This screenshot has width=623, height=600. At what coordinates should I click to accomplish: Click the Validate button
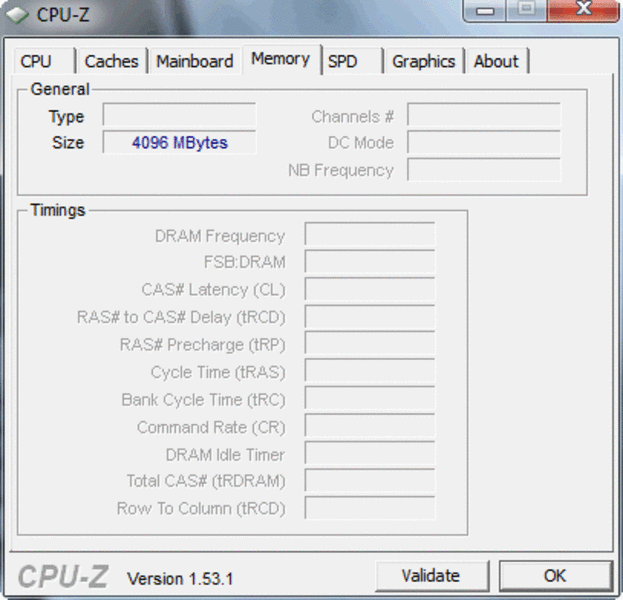pos(431,576)
